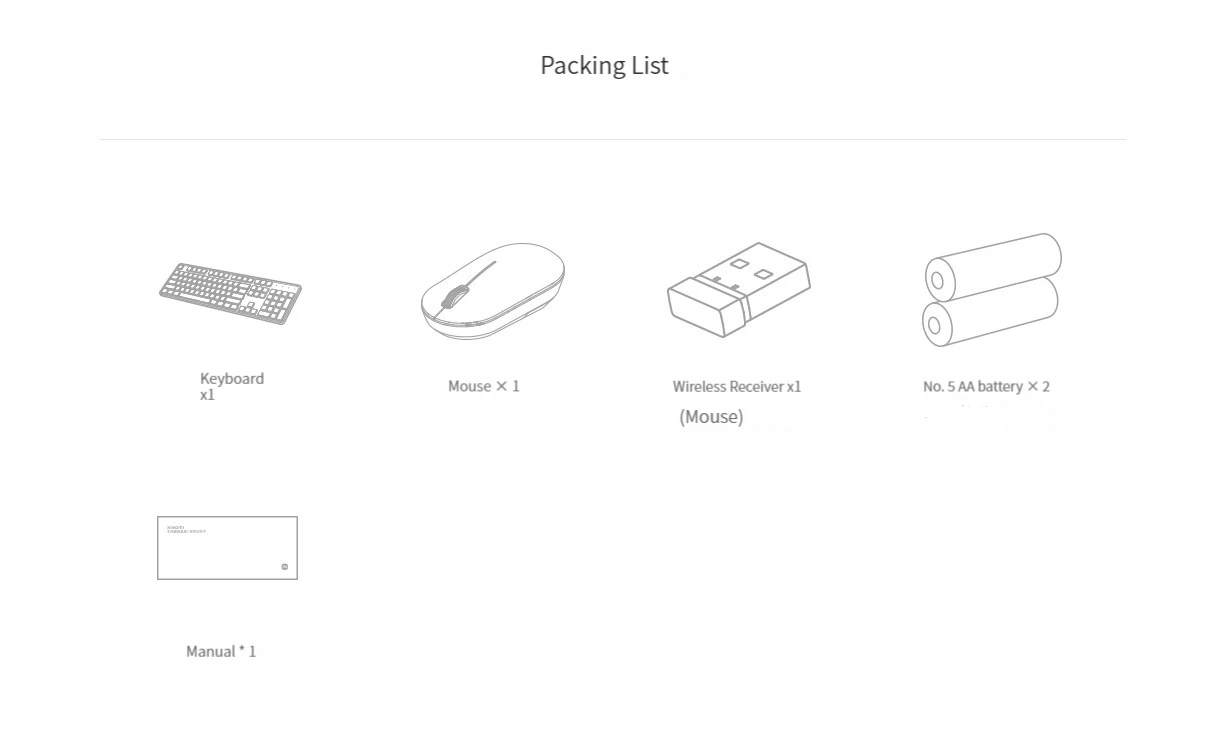The width and height of the screenshot is (1226, 750).
Task: Click the "Keyboard x1" label
Action: click(232, 386)
